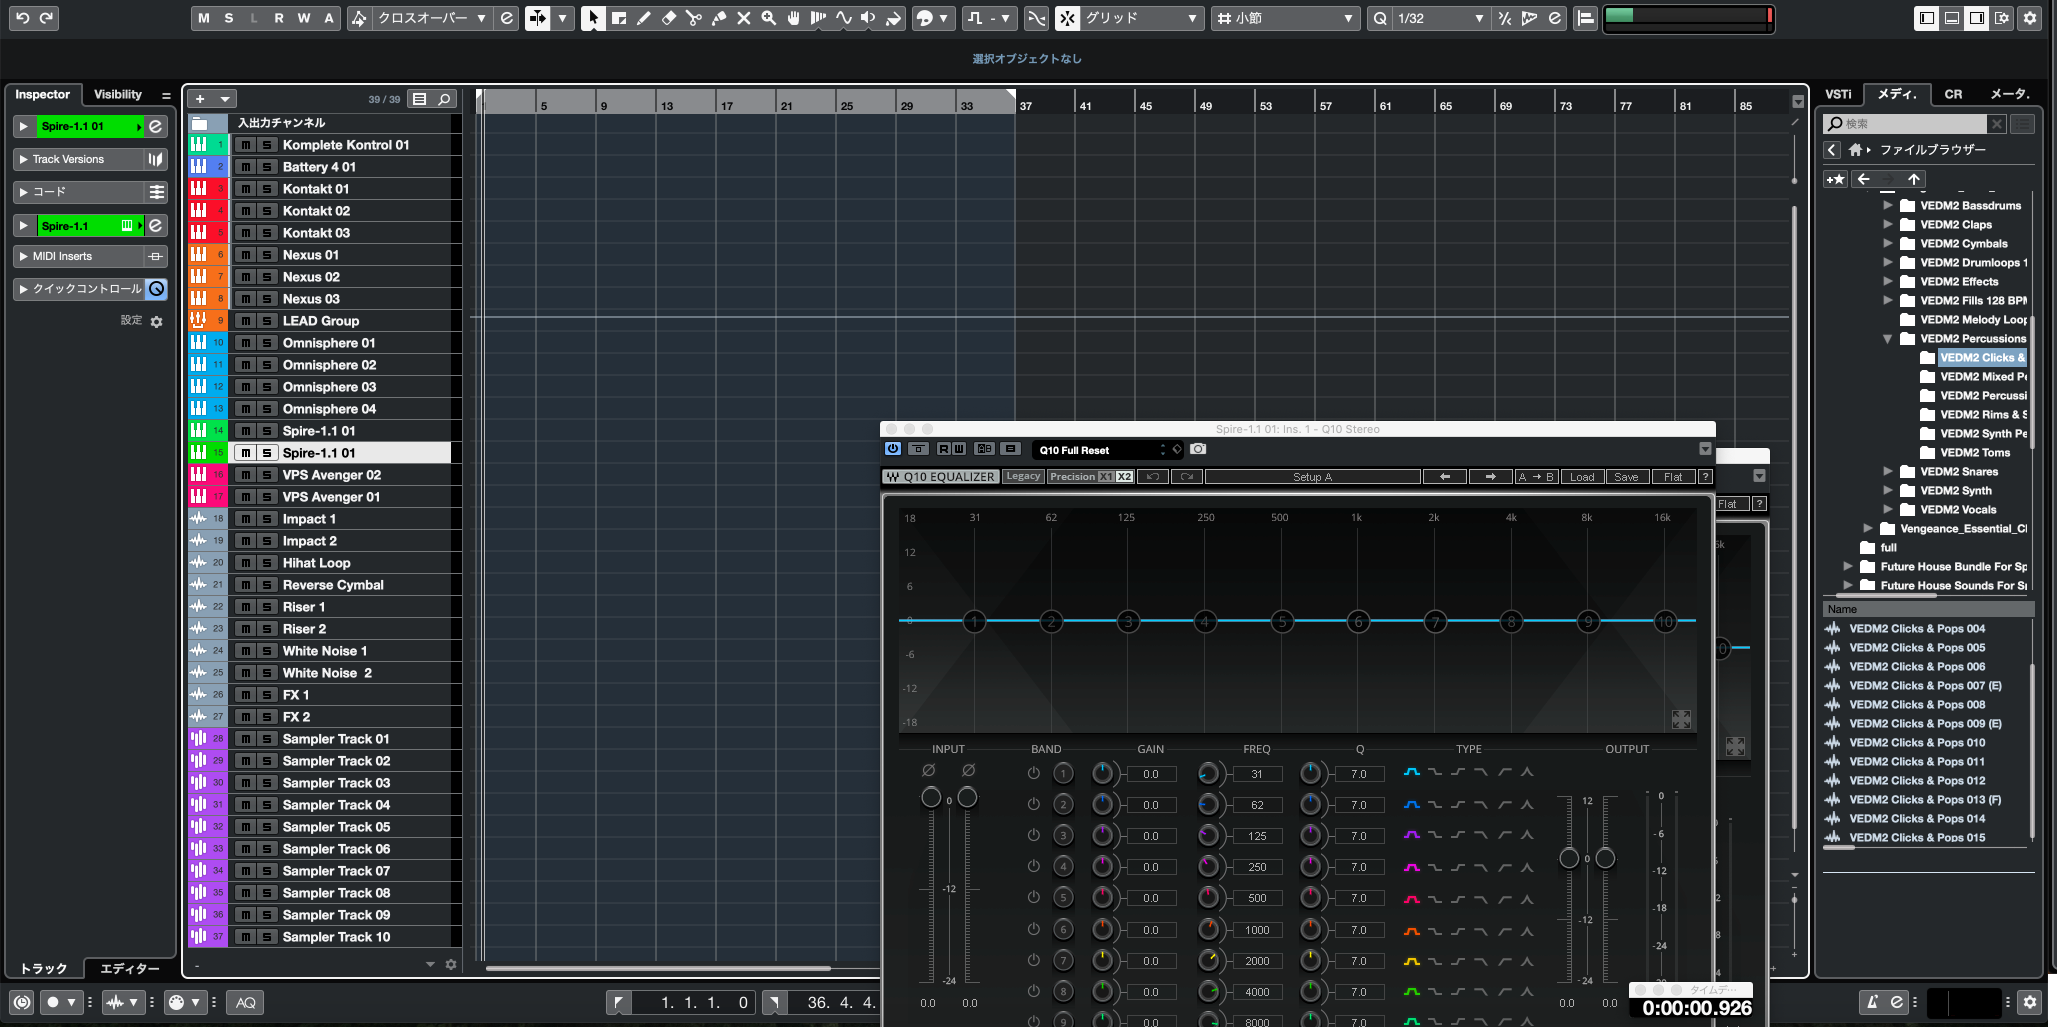Click Q10 A to B copy button

click(1536, 477)
